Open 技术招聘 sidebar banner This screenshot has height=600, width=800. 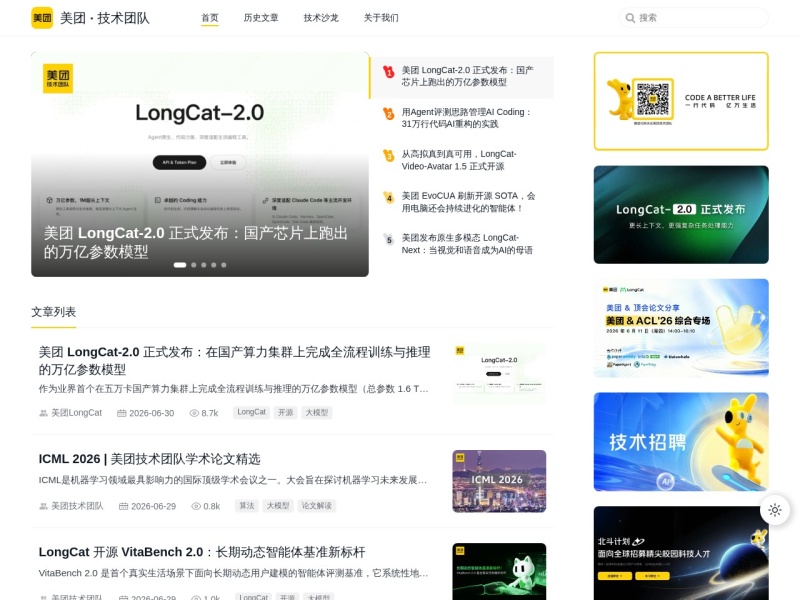pos(681,442)
